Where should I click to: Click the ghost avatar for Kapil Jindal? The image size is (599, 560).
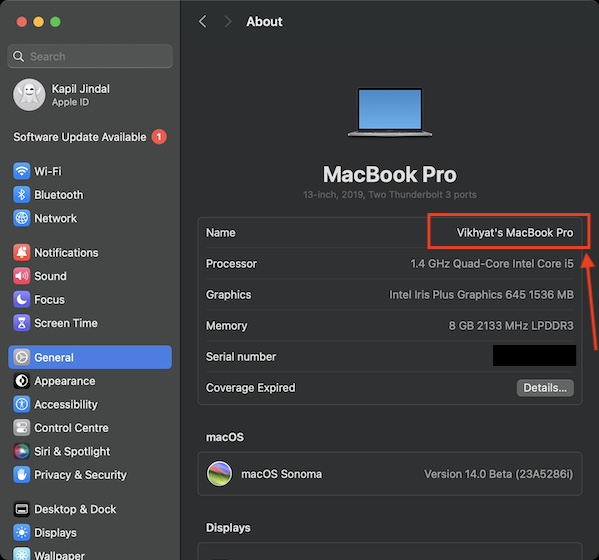click(x=29, y=95)
